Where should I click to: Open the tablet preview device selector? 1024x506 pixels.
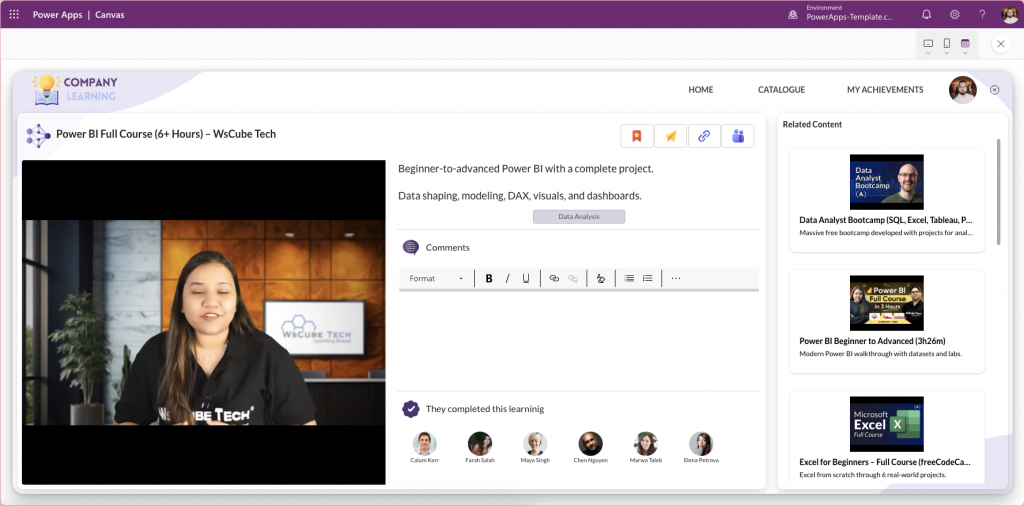tap(928, 44)
